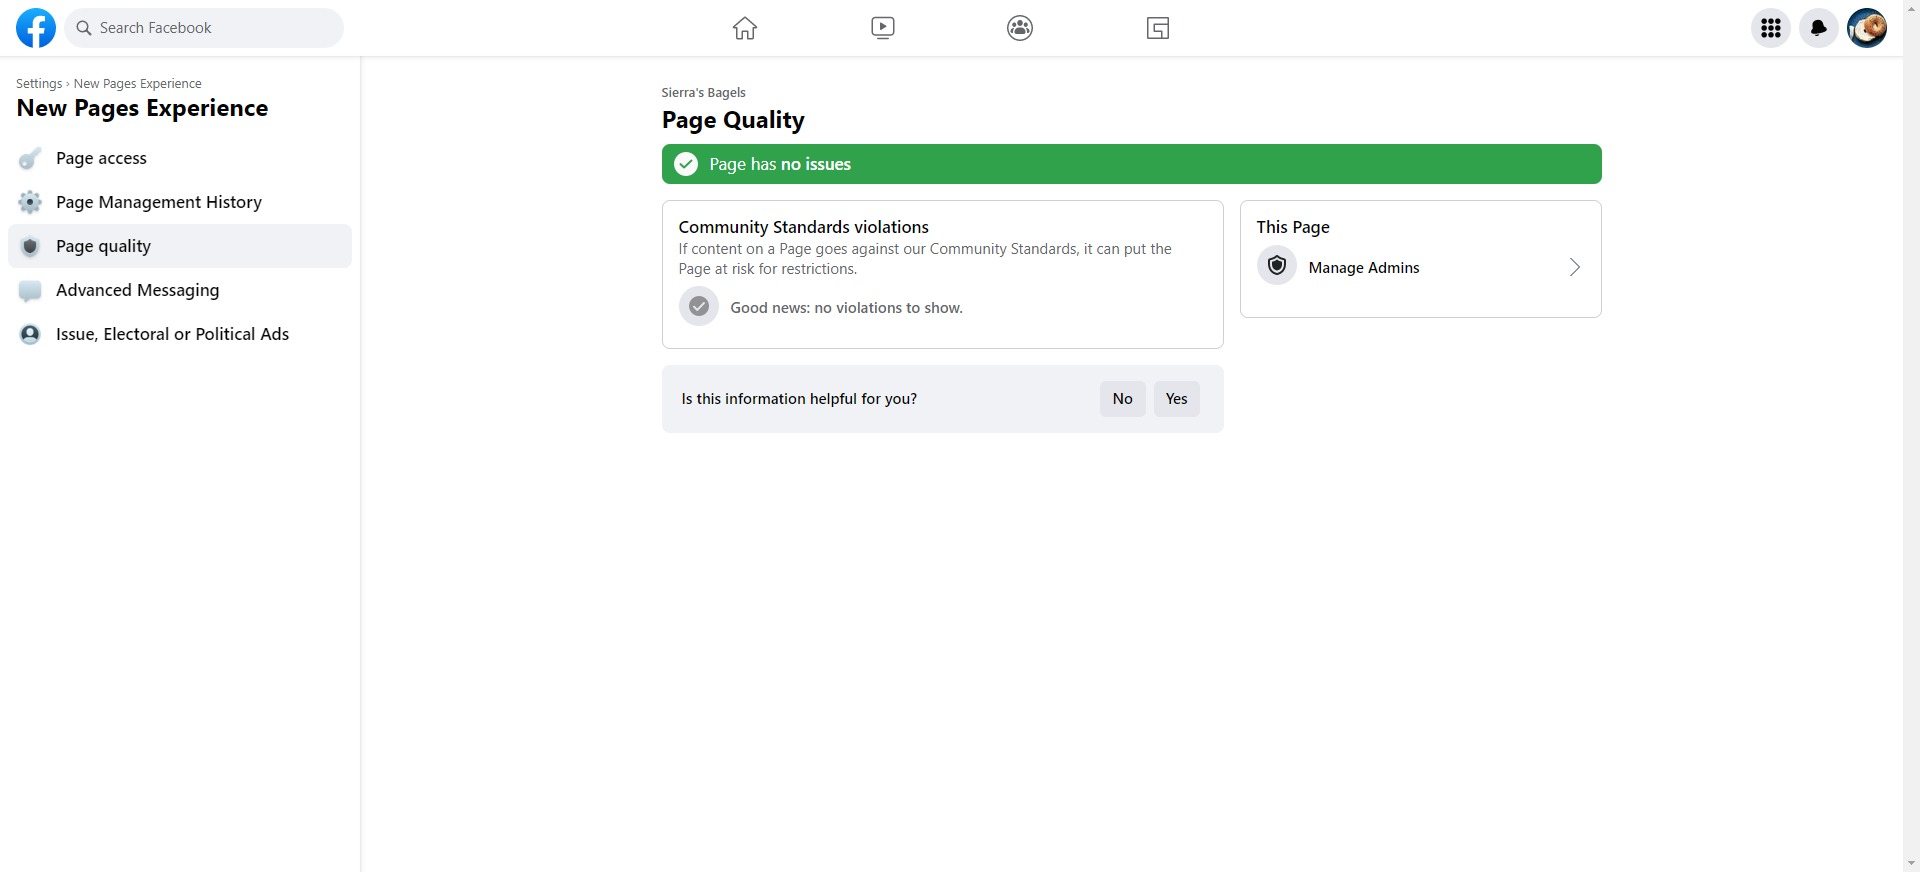This screenshot has width=1920, height=872.
Task: Select Page access in sidebar
Action: 101,158
